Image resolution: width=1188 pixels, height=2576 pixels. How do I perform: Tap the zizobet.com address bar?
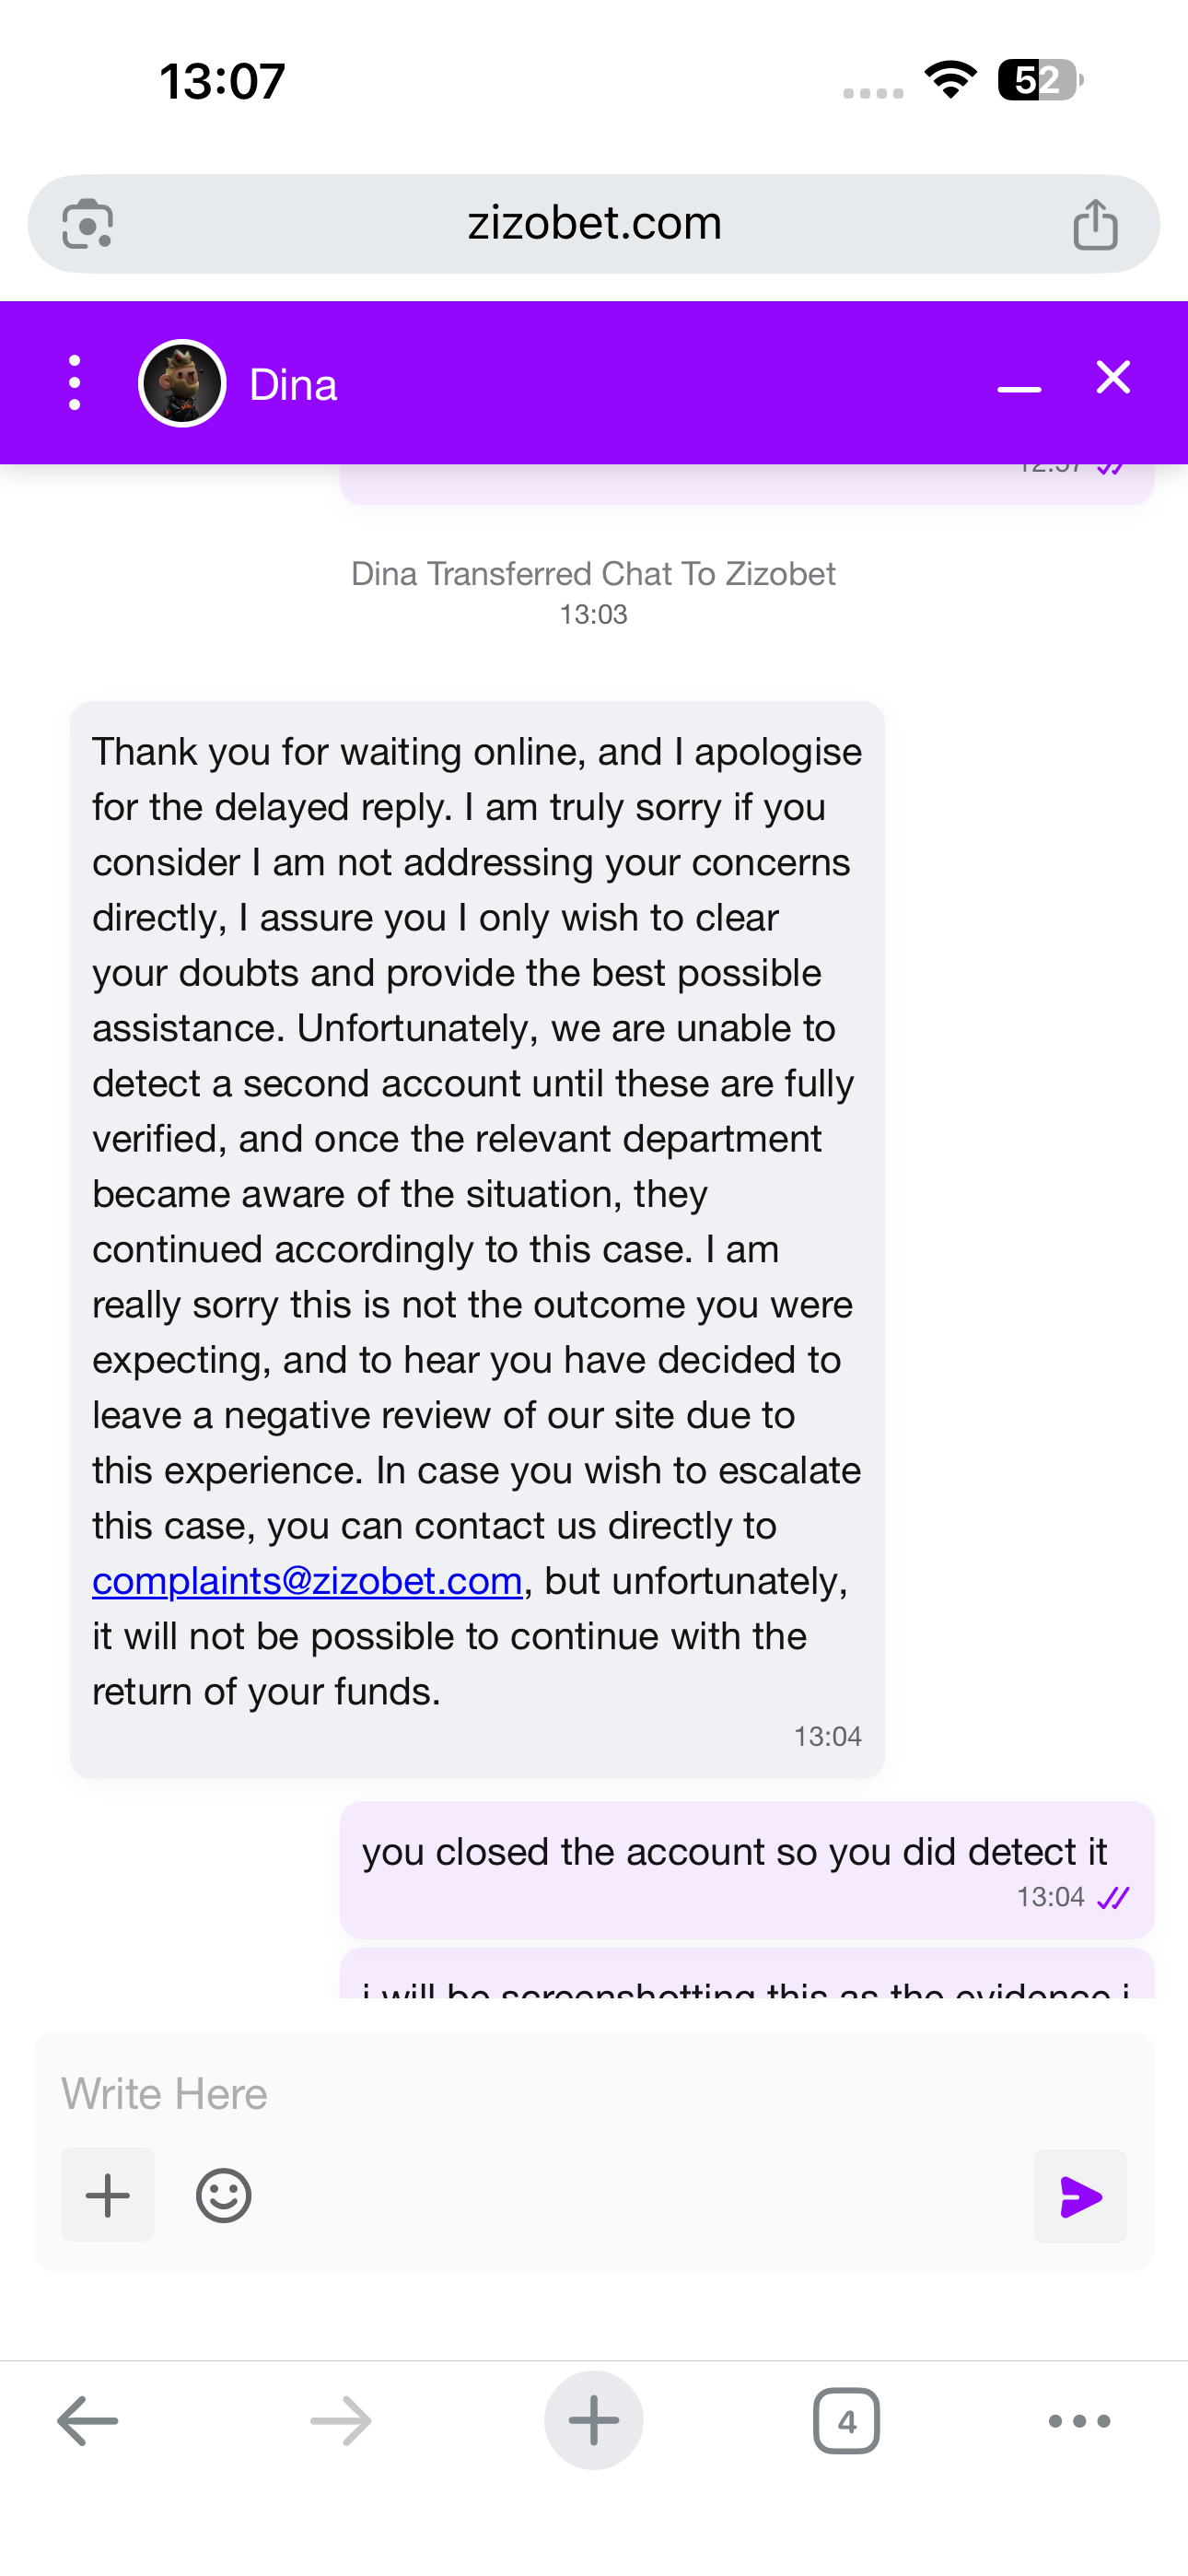coord(594,224)
